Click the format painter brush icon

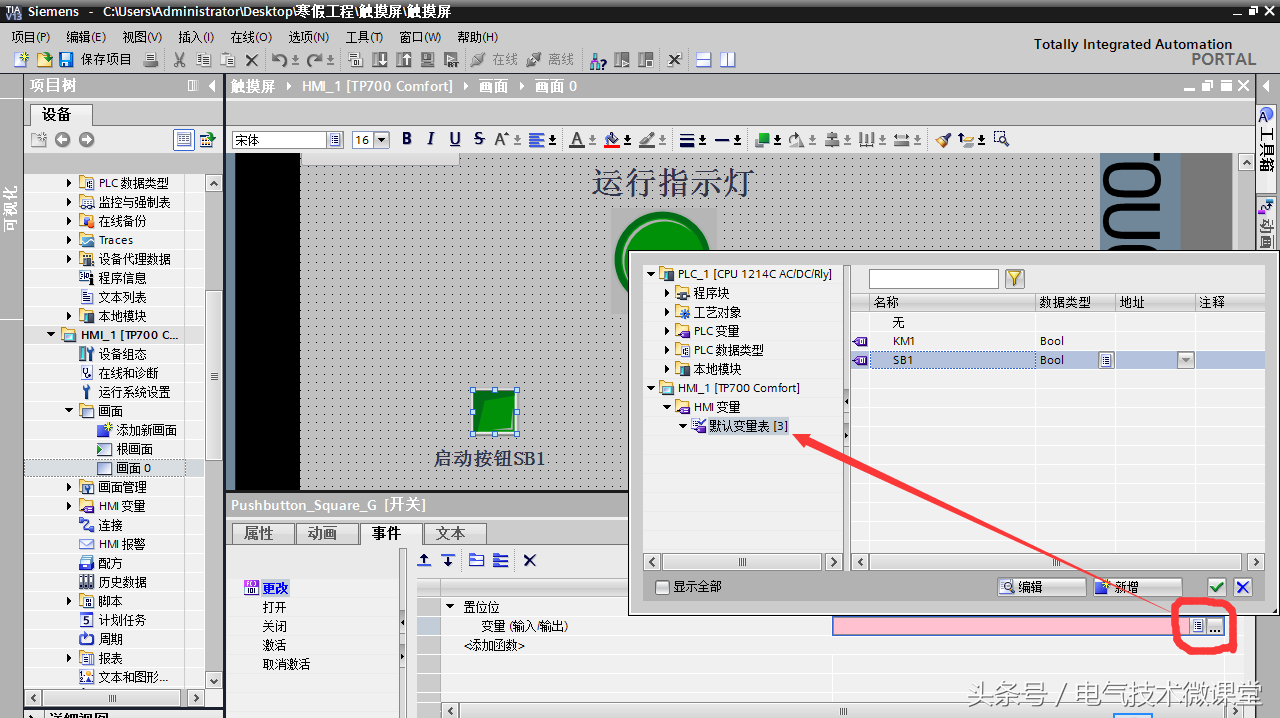click(x=943, y=139)
